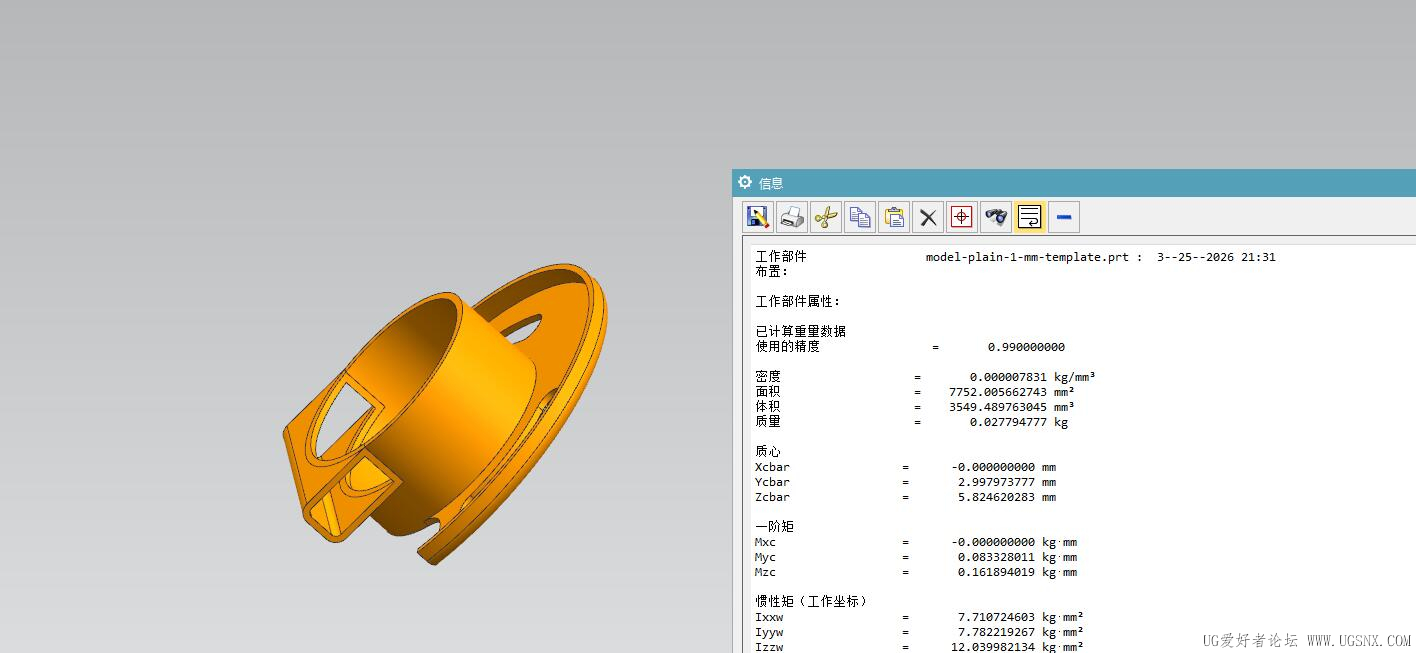Click the Ixxw value 7.710724603
1416x653 pixels.
(x=997, y=617)
